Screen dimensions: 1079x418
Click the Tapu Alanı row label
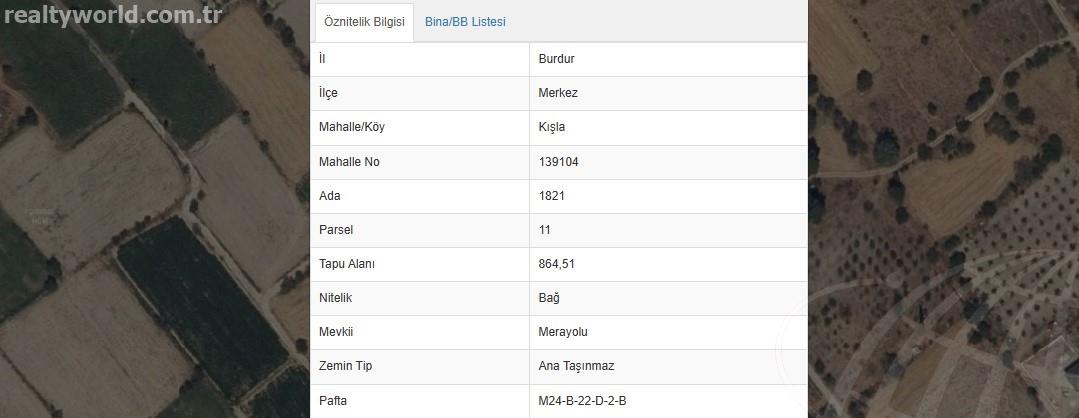347,264
